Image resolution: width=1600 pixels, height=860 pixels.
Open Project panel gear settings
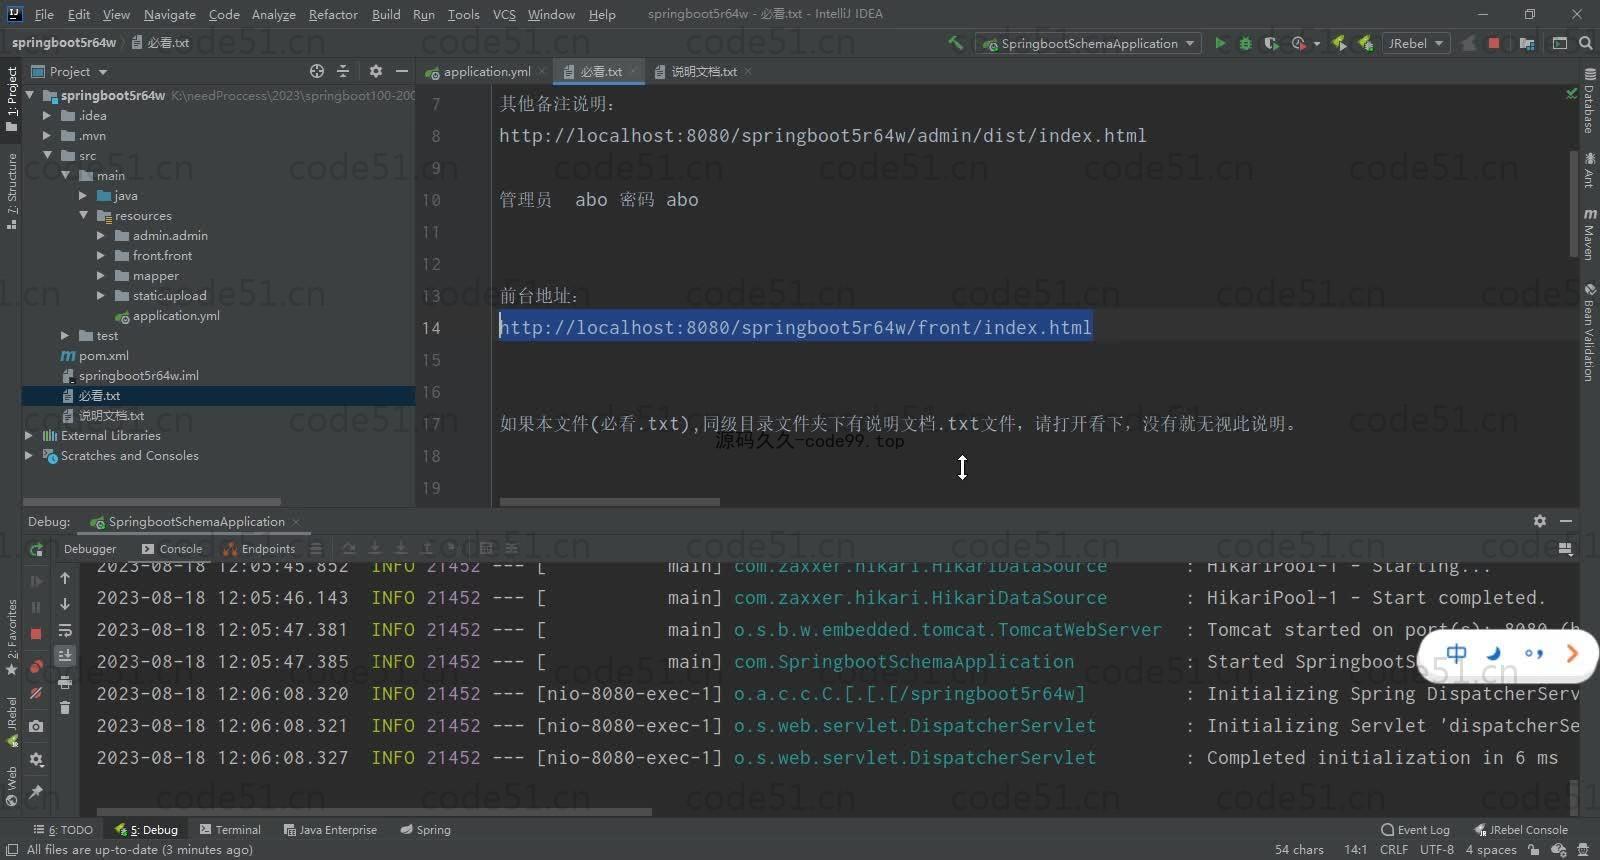point(376,71)
